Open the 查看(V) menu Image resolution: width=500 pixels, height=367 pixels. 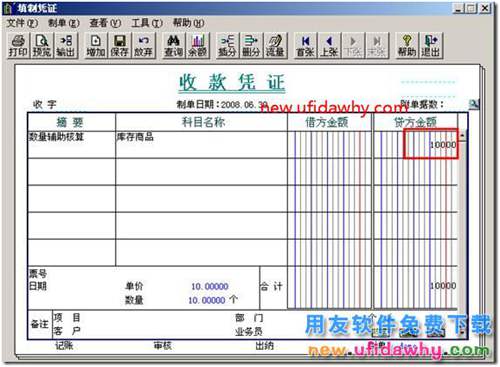click(105, 23)
